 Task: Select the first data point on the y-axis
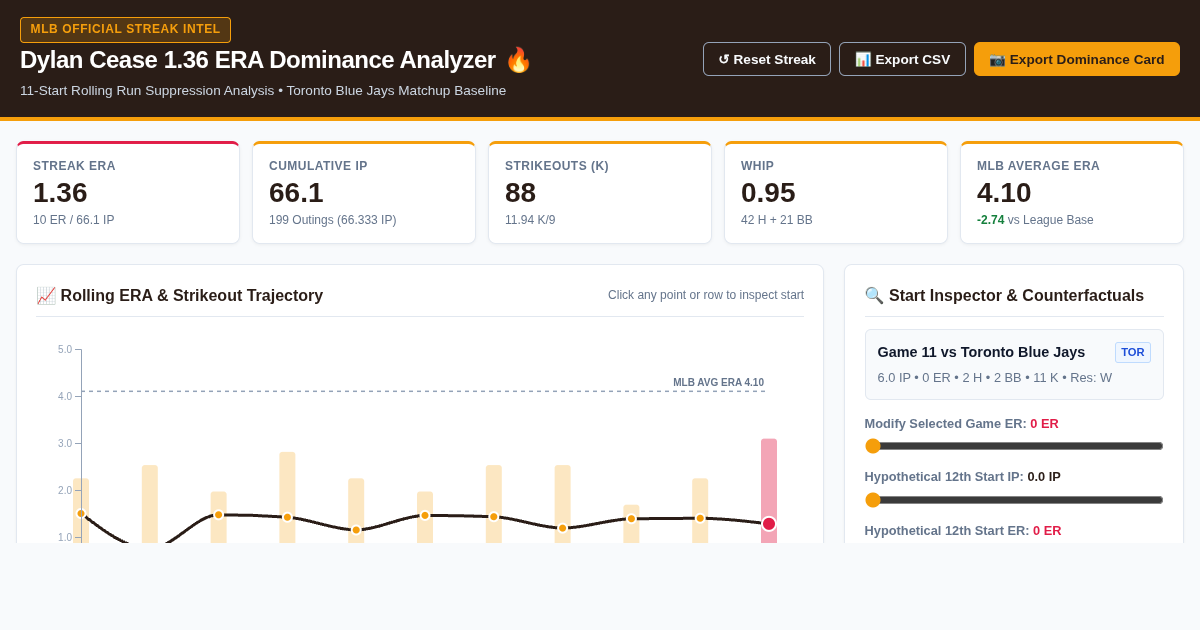click(81, 514)
